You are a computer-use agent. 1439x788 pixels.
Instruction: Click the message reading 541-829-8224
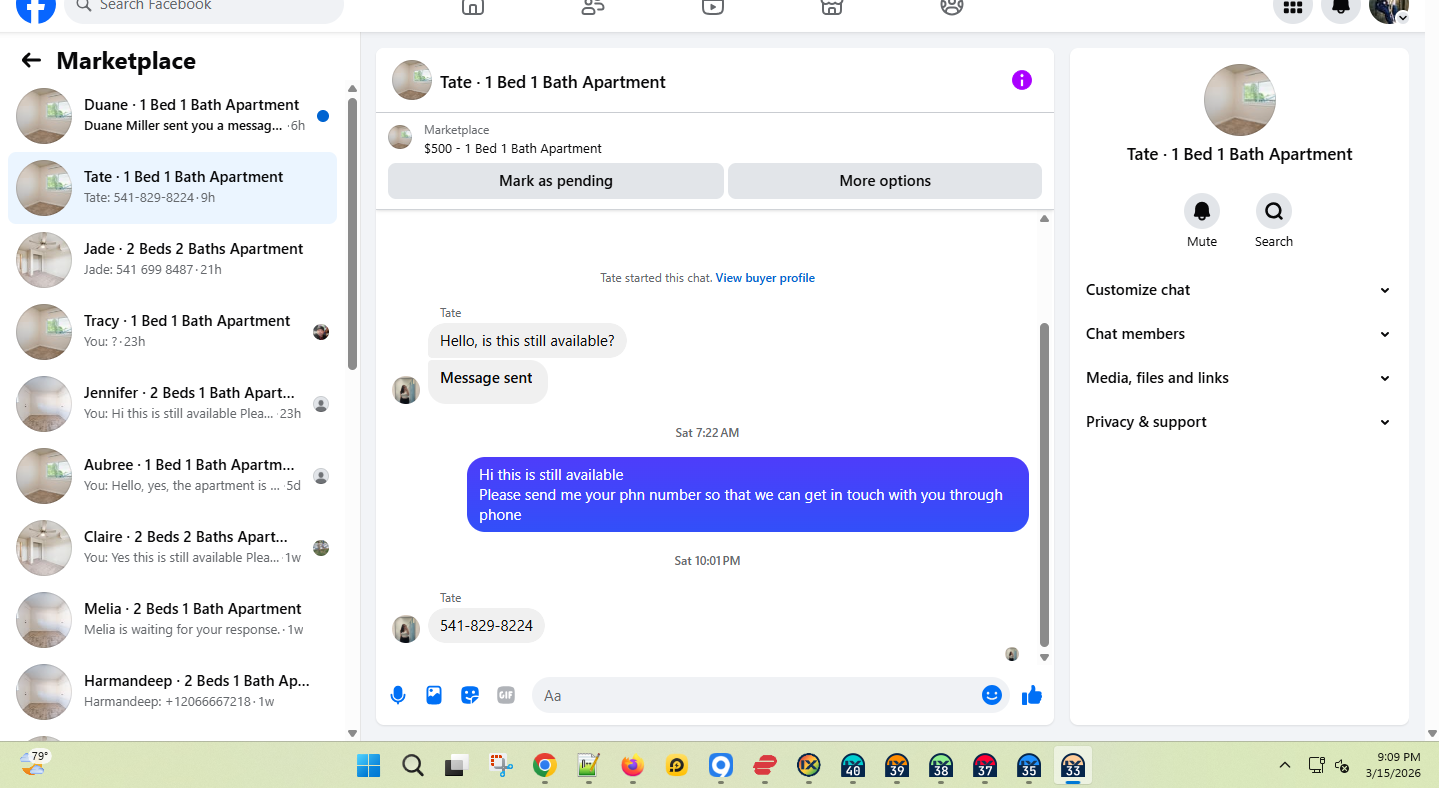pos(486,626)
